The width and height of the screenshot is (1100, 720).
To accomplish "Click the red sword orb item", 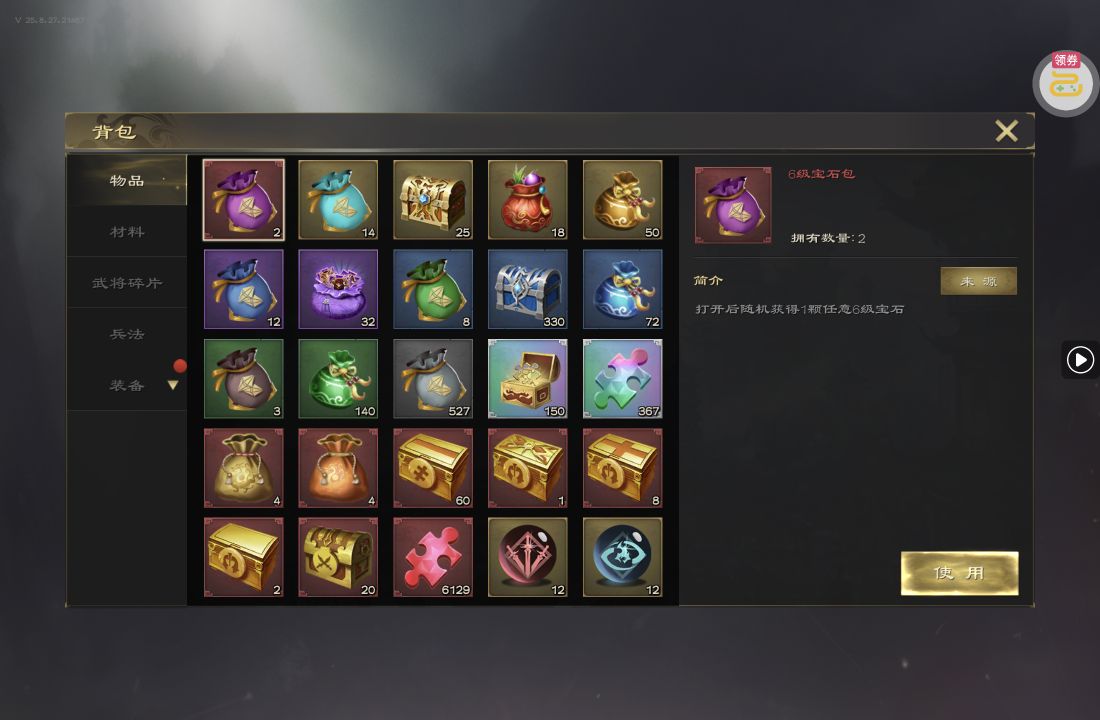I will pos(528,557).
